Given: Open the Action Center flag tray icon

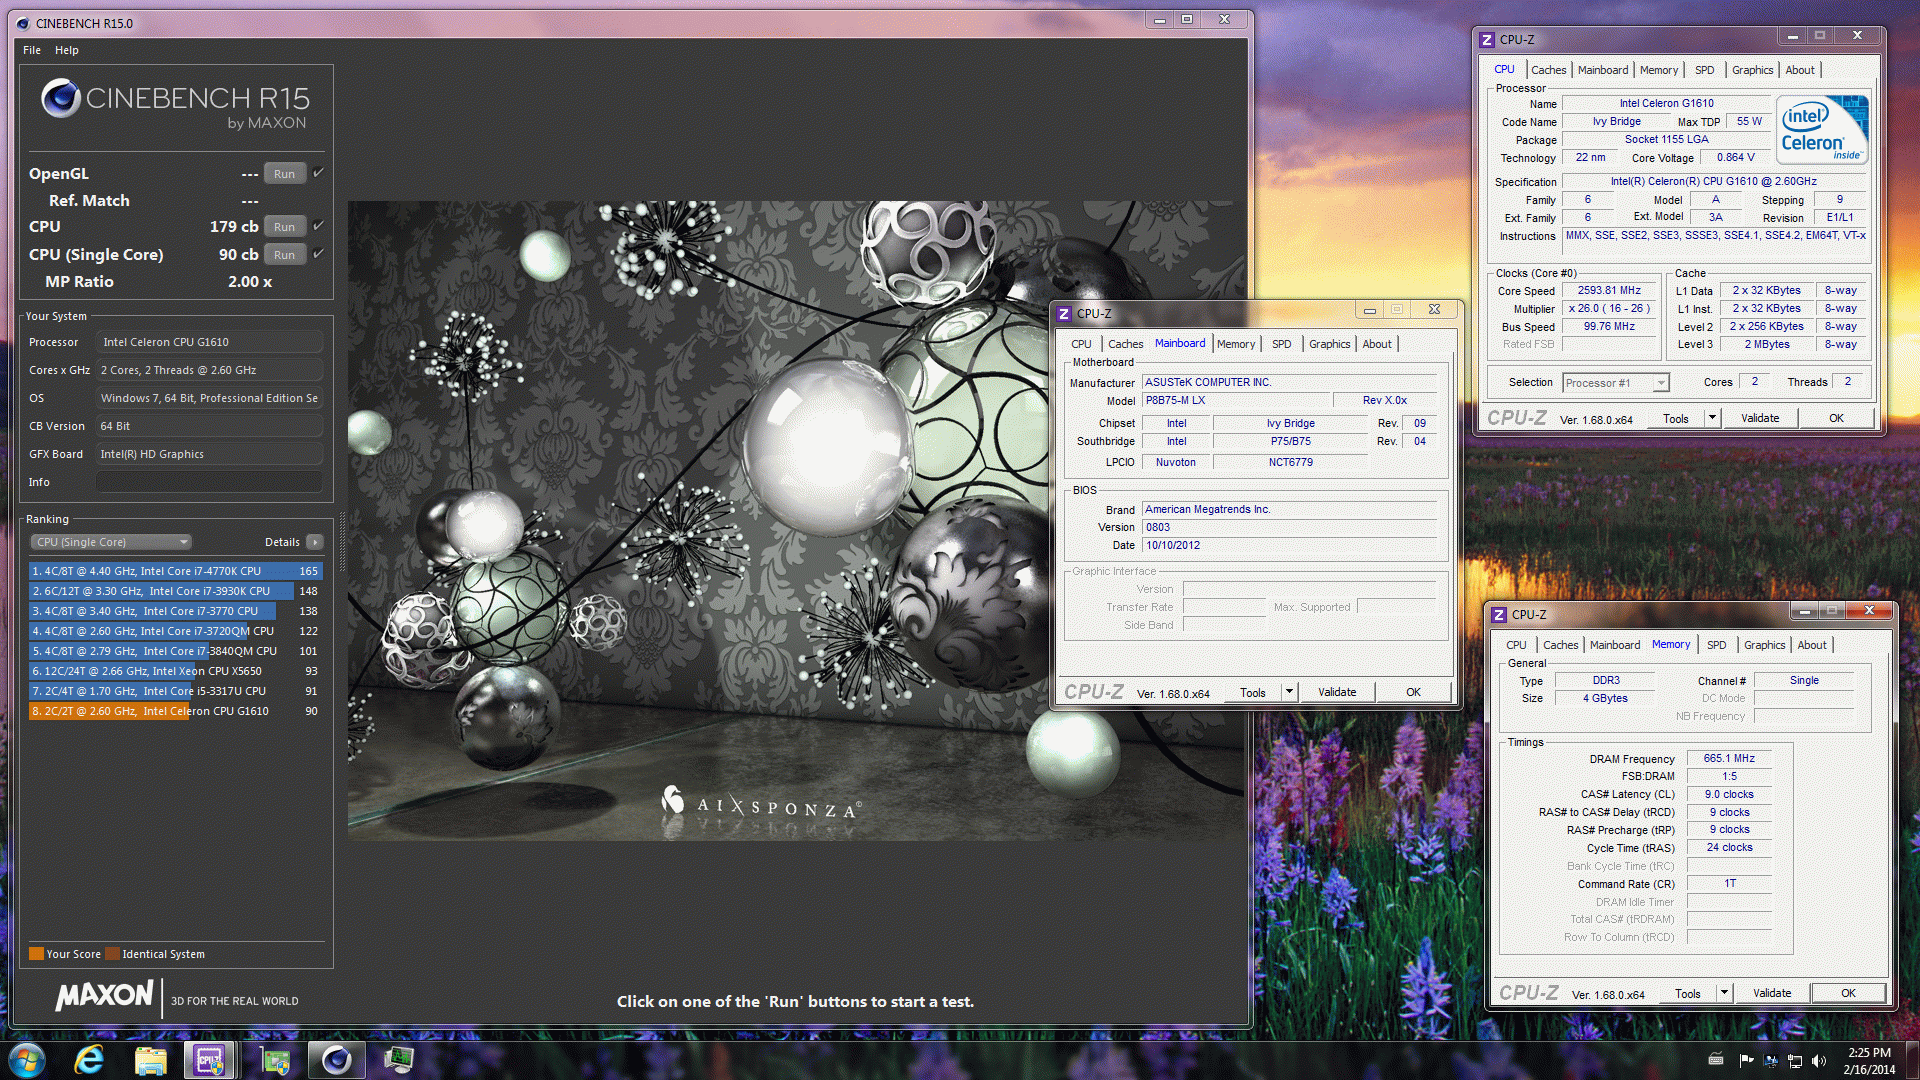Looking at the screenshot, I should click(1746, 1061).
